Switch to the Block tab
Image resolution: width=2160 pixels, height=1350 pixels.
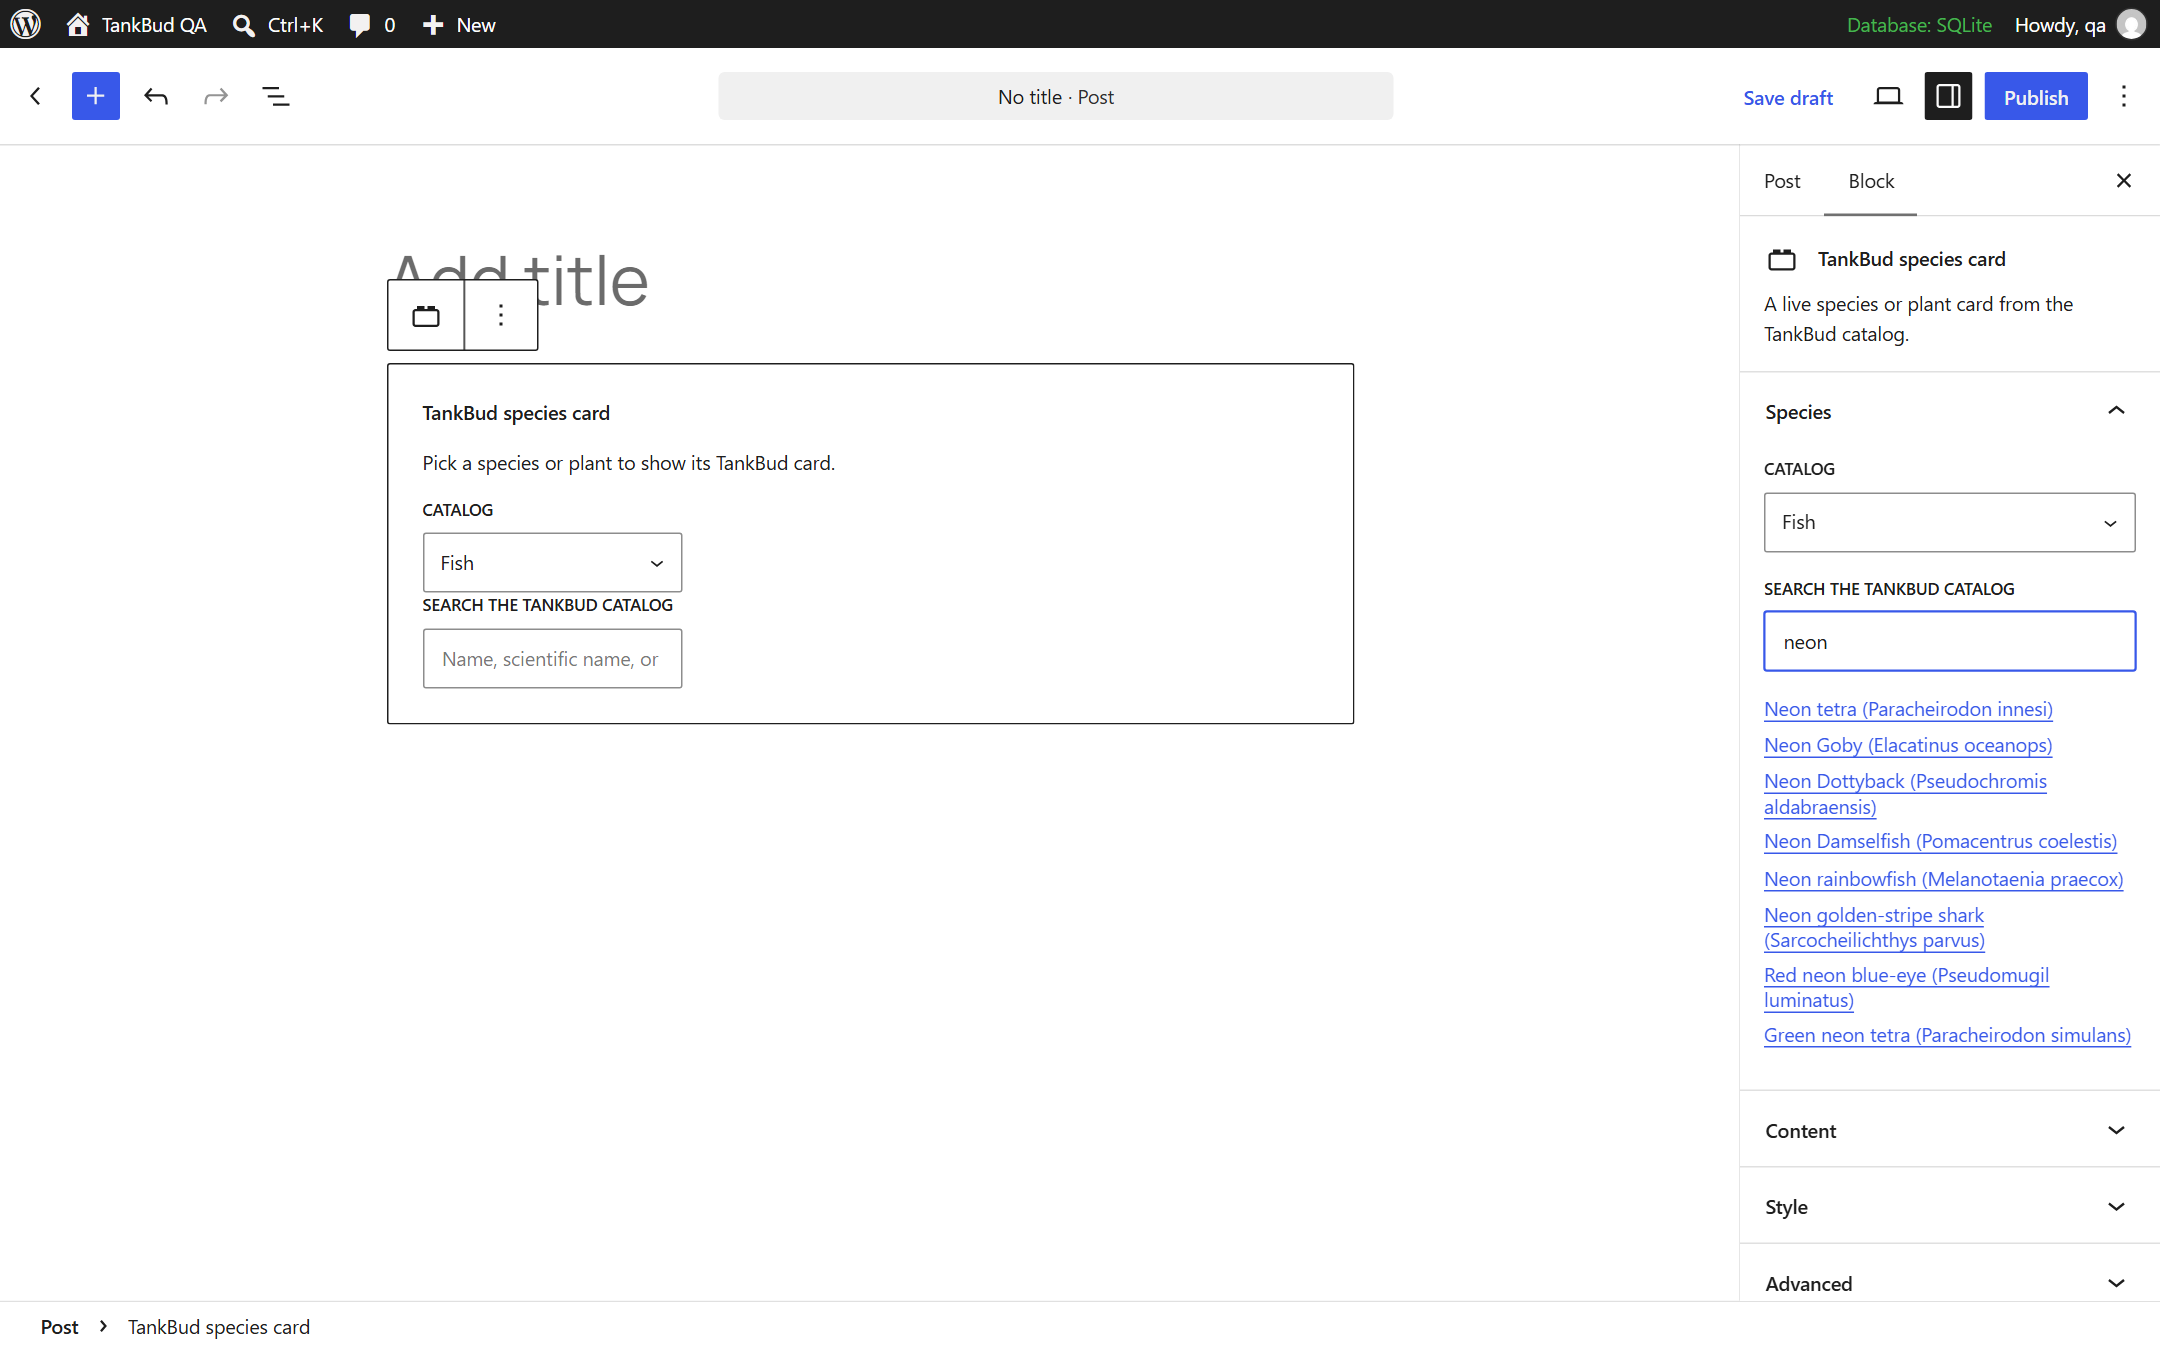[1871, 181]
